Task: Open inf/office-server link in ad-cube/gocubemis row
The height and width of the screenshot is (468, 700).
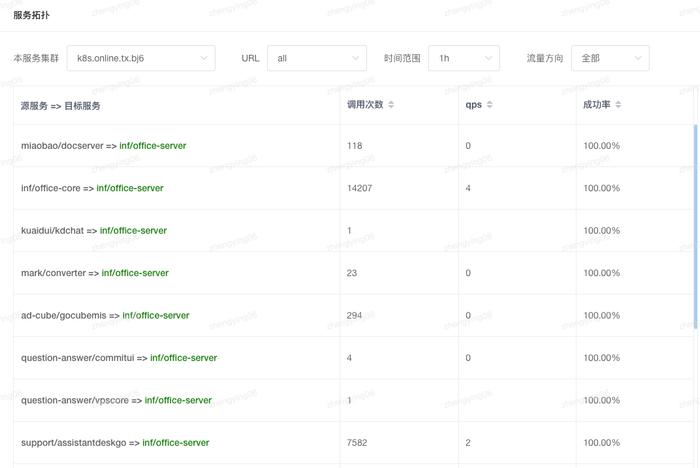Action: point(156,315)
